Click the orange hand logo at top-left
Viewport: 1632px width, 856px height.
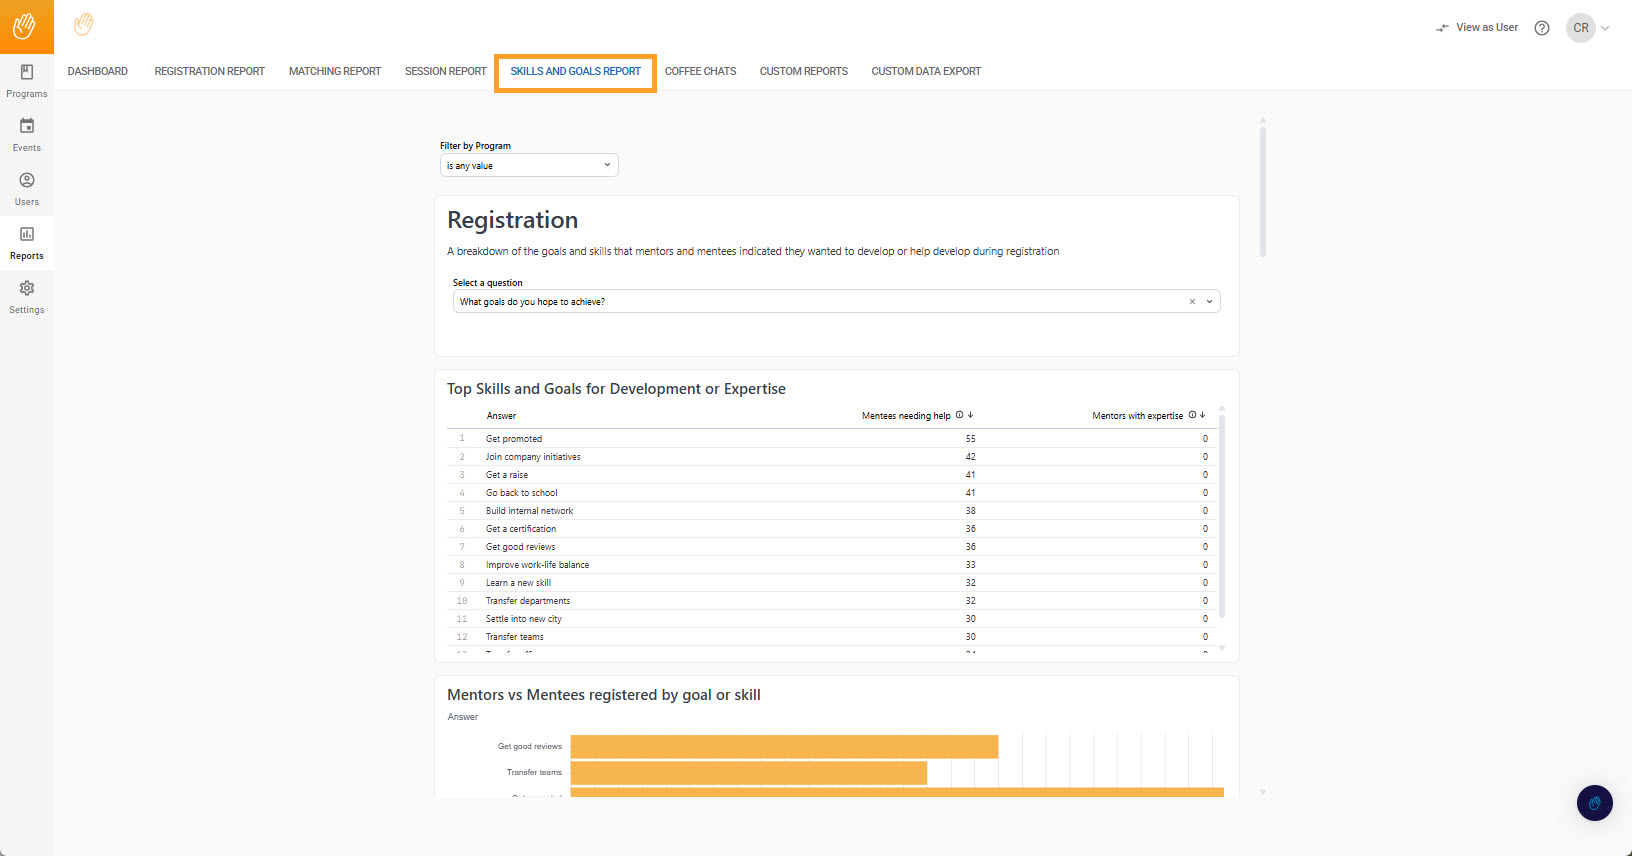[26, 26]
